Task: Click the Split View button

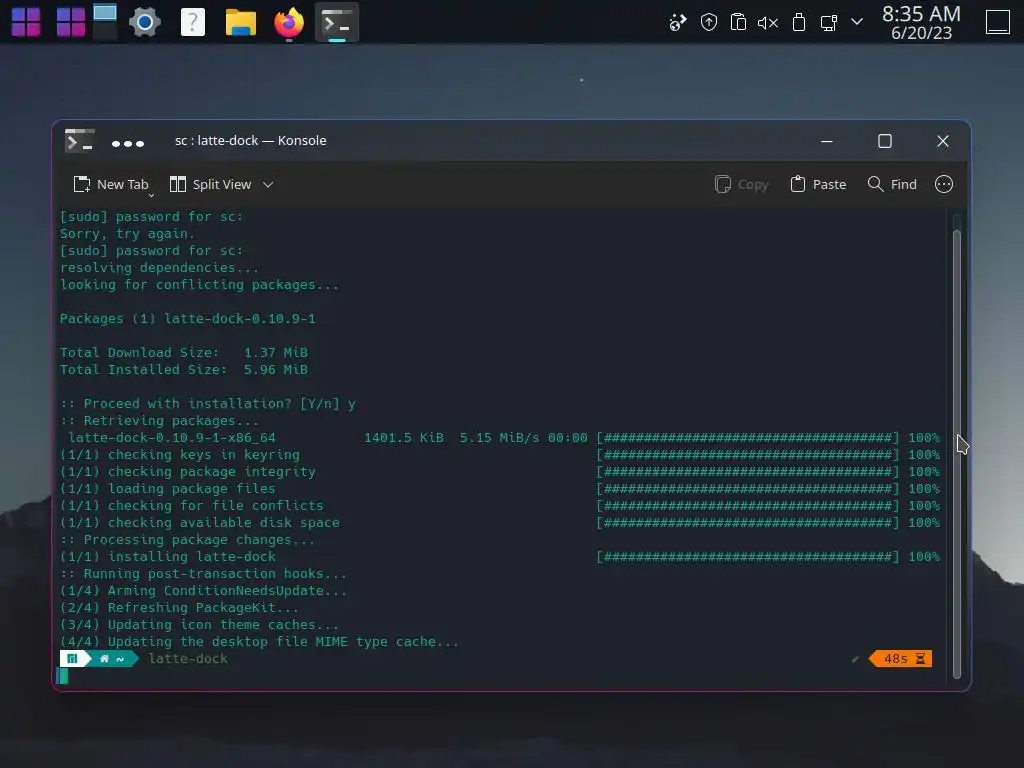Action: [210, 185]
